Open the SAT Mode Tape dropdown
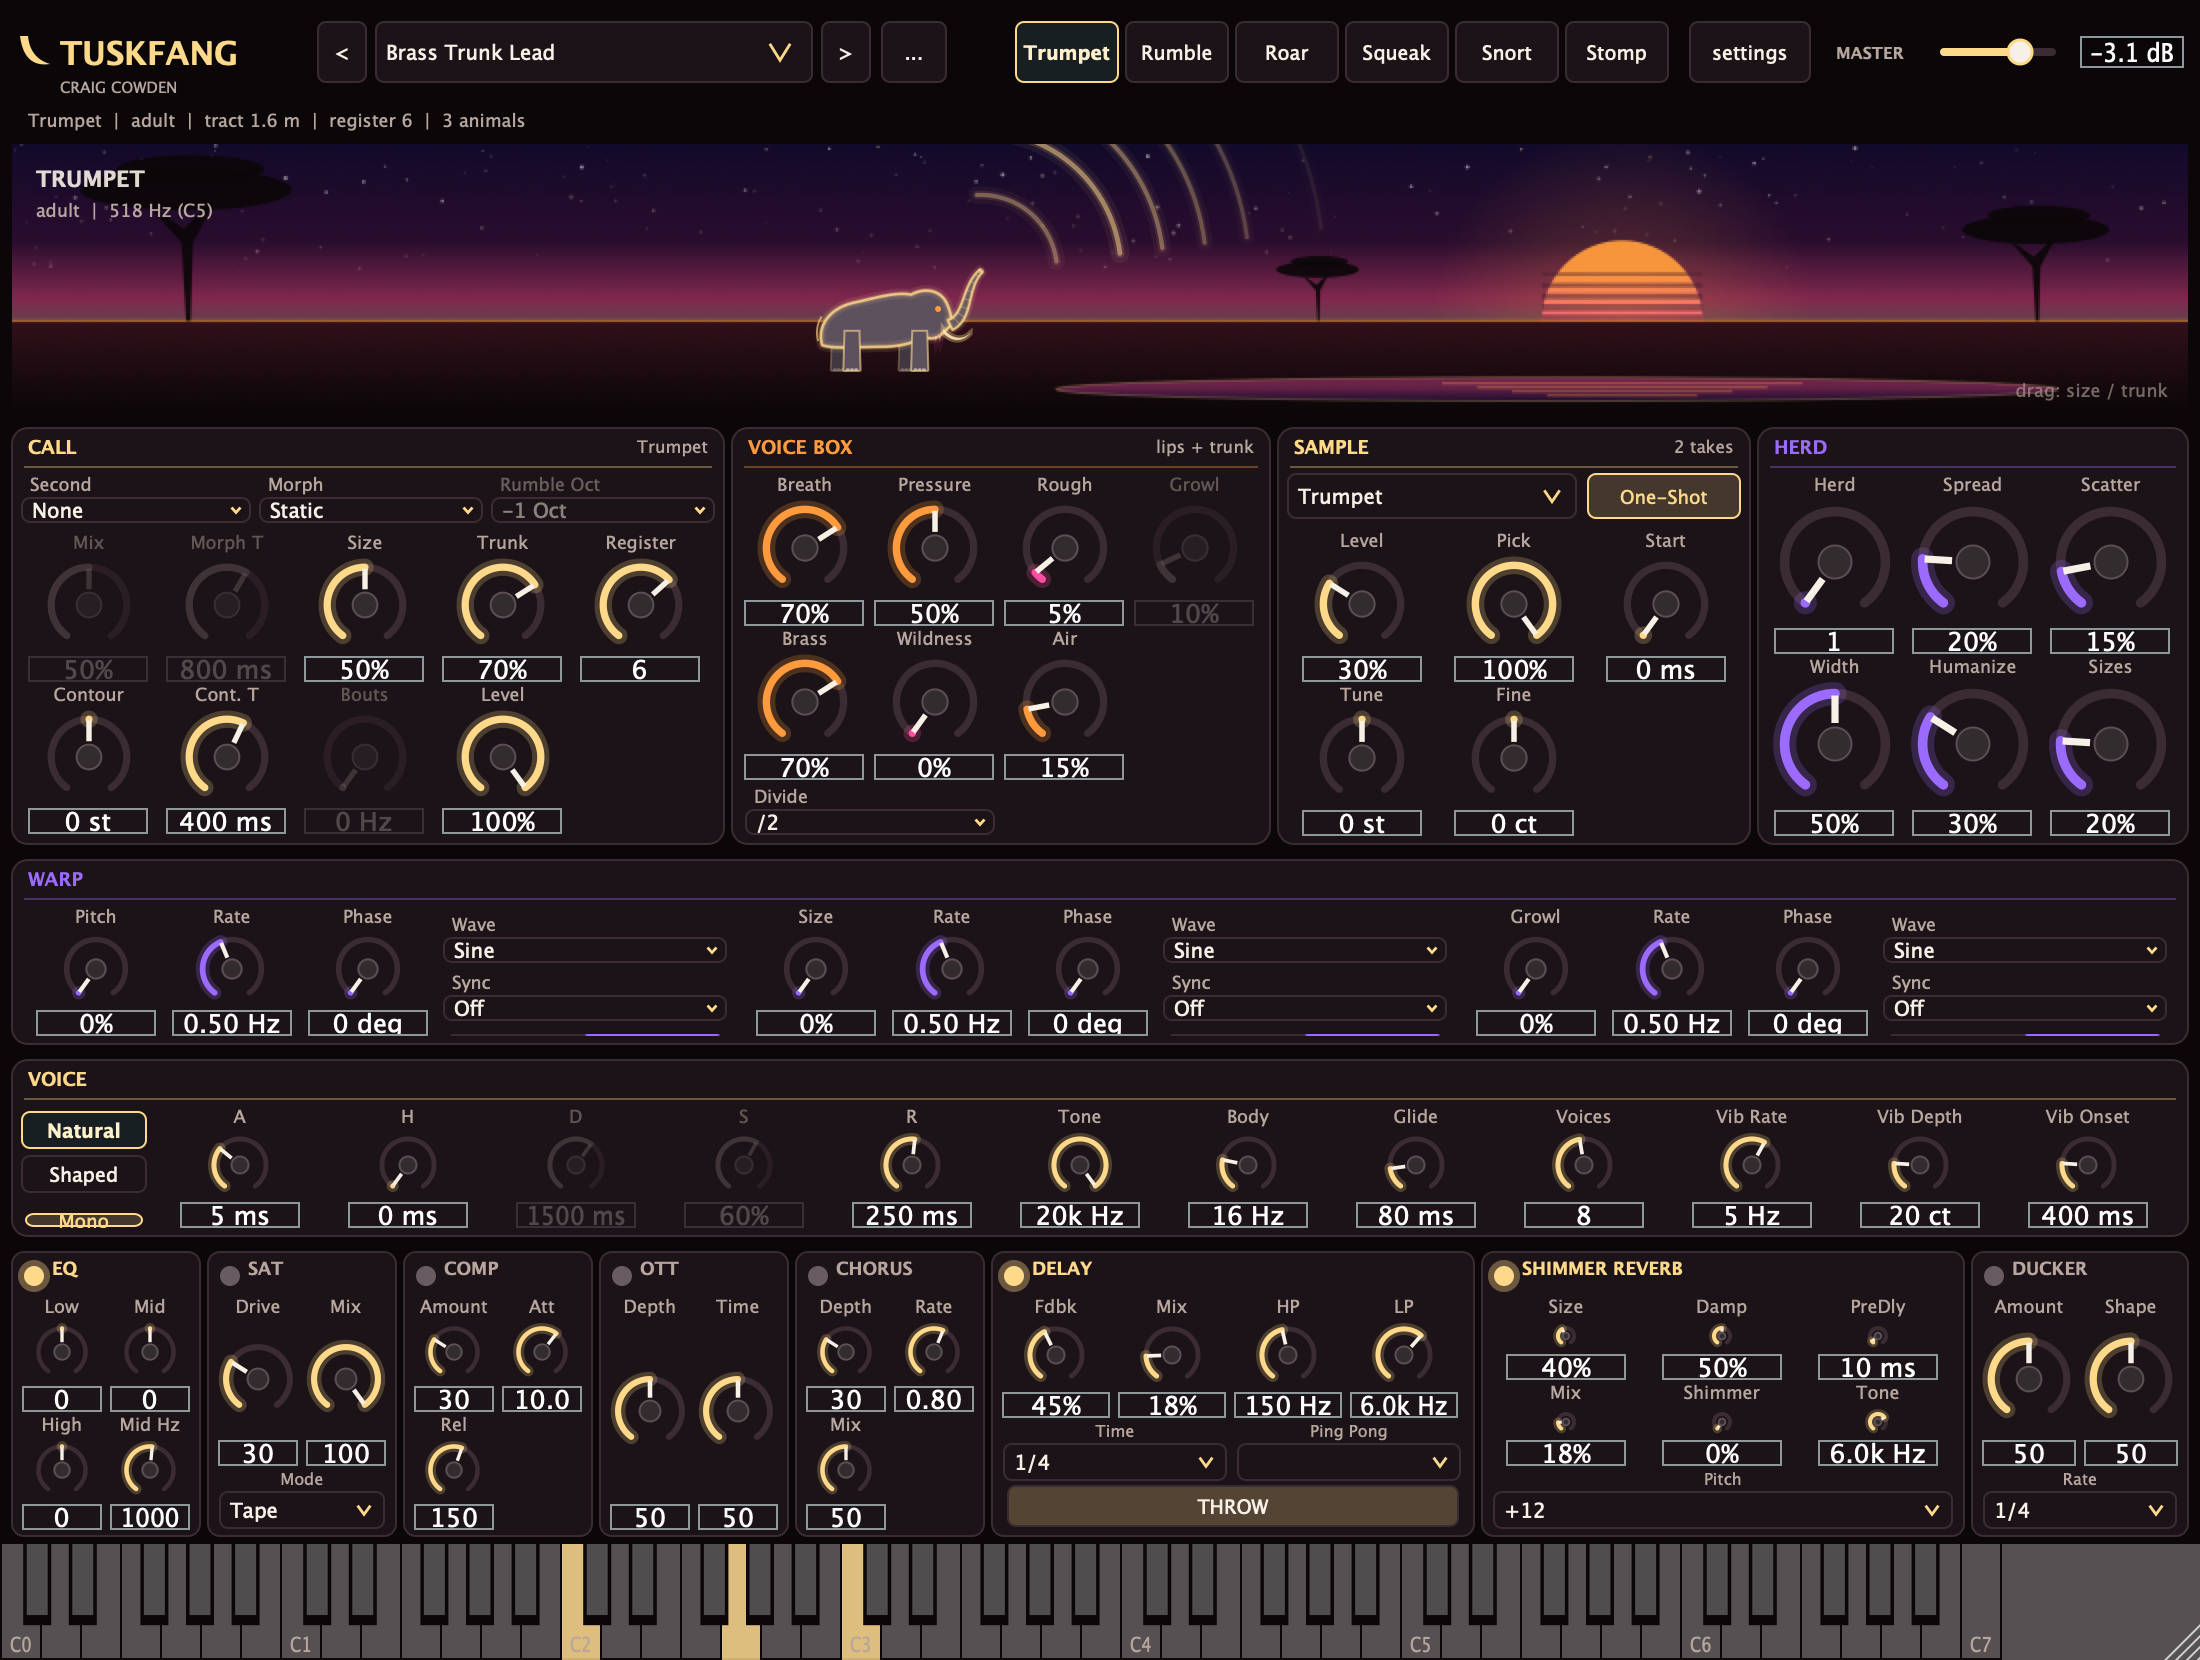The image size is (2200, 1660). (x=301, y=1511)
